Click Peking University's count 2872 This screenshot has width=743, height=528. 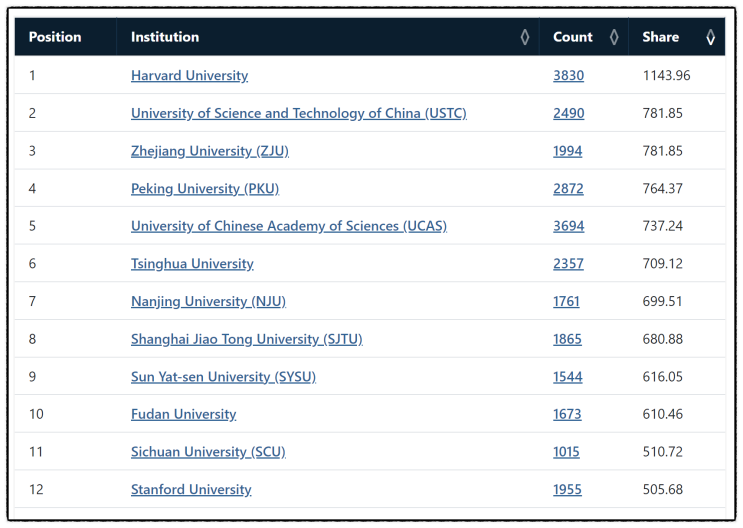pos(568,189)
